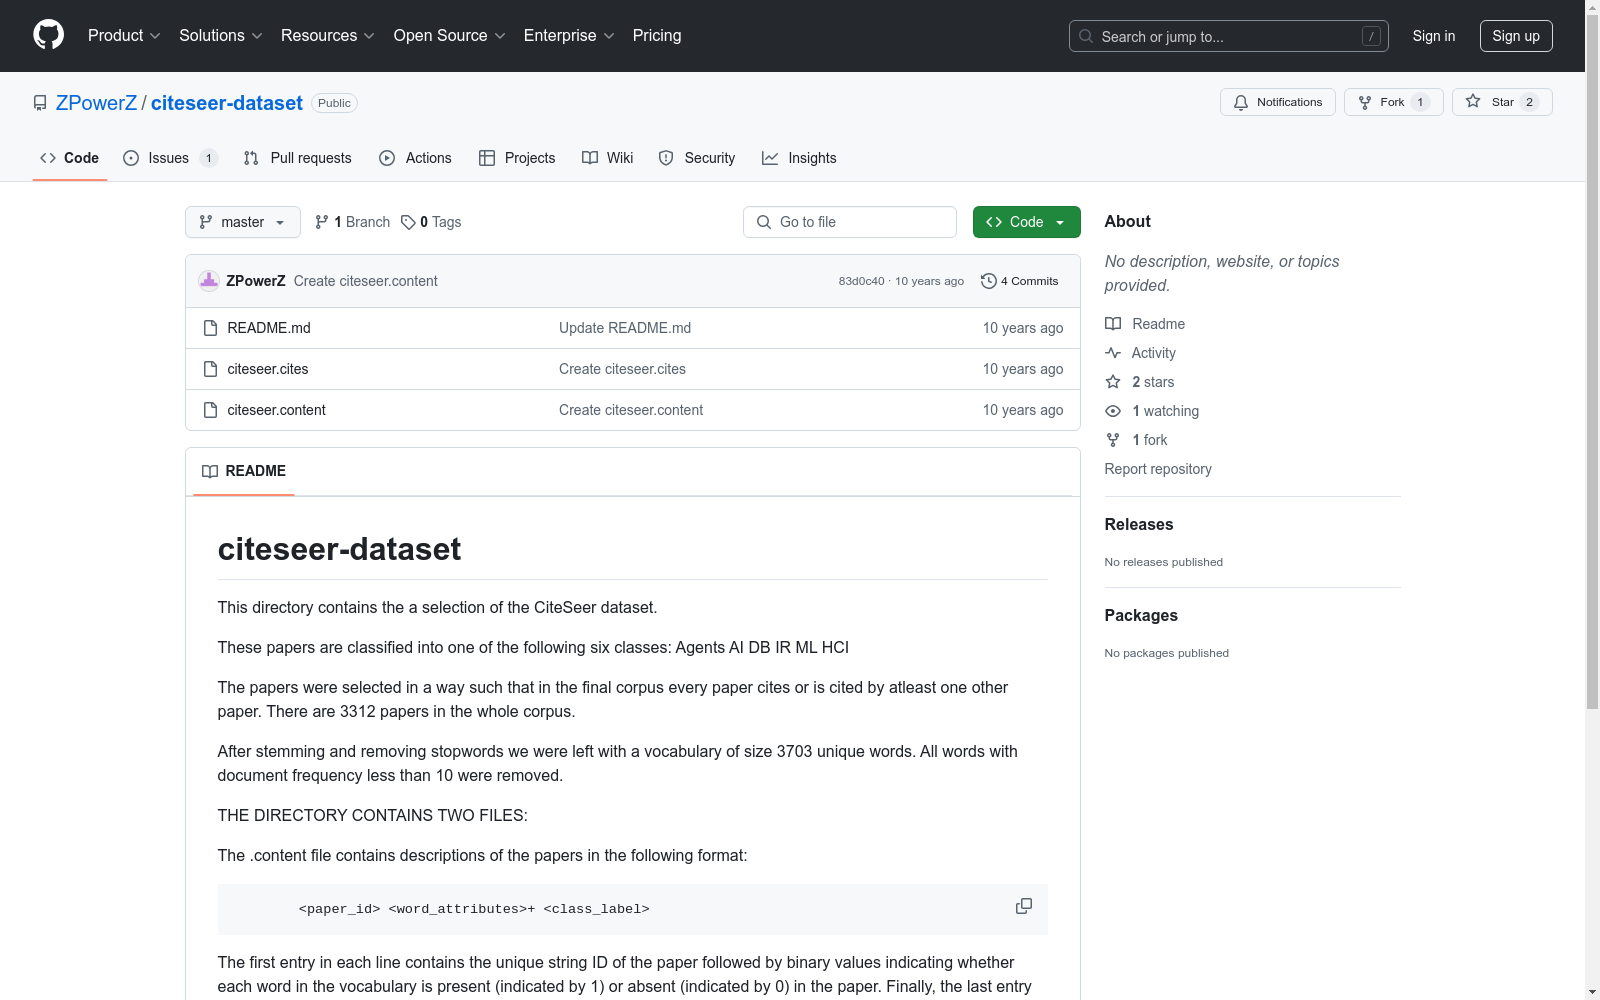The image size is (1600, 1000).
Task: Open the 4 Commits history
Action: click(1019, 281)
